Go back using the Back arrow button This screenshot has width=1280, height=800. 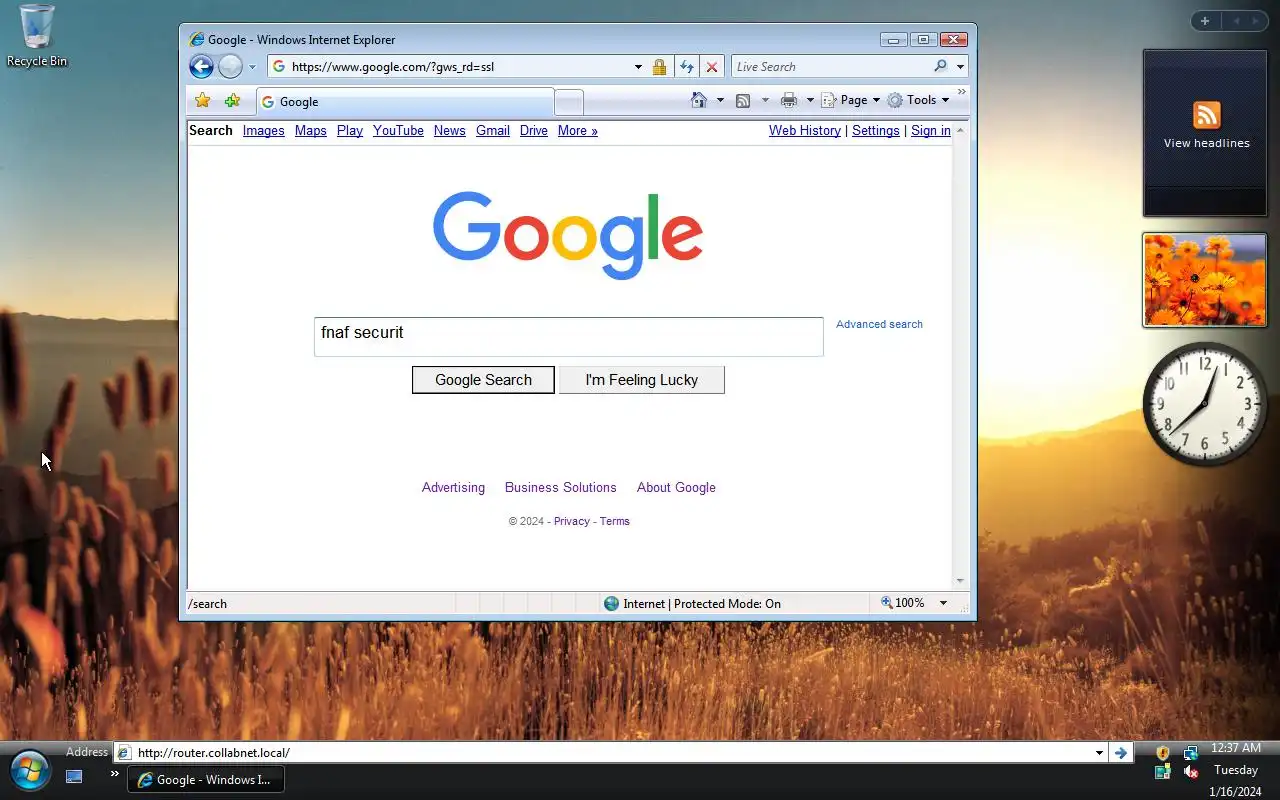click(201, 67)
